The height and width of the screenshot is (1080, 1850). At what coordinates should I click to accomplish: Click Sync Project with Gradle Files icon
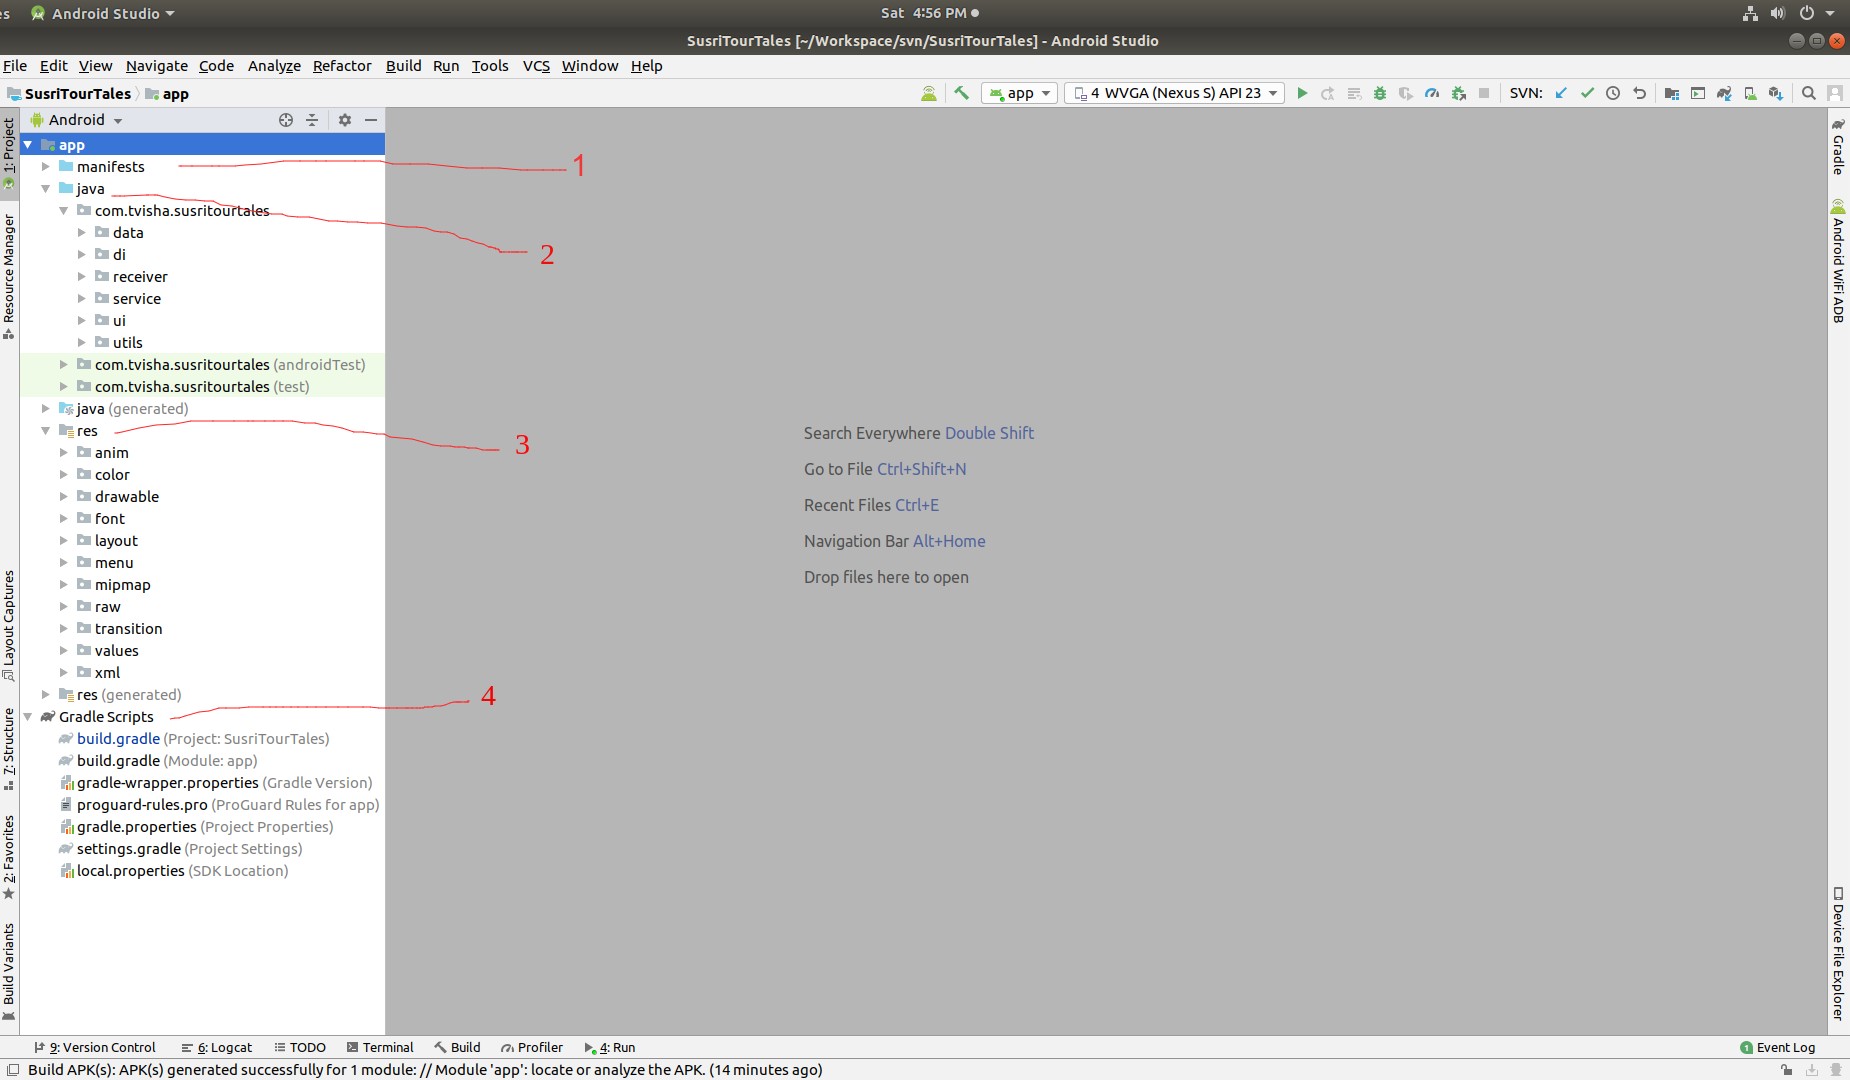click(x=1724, y=93)
